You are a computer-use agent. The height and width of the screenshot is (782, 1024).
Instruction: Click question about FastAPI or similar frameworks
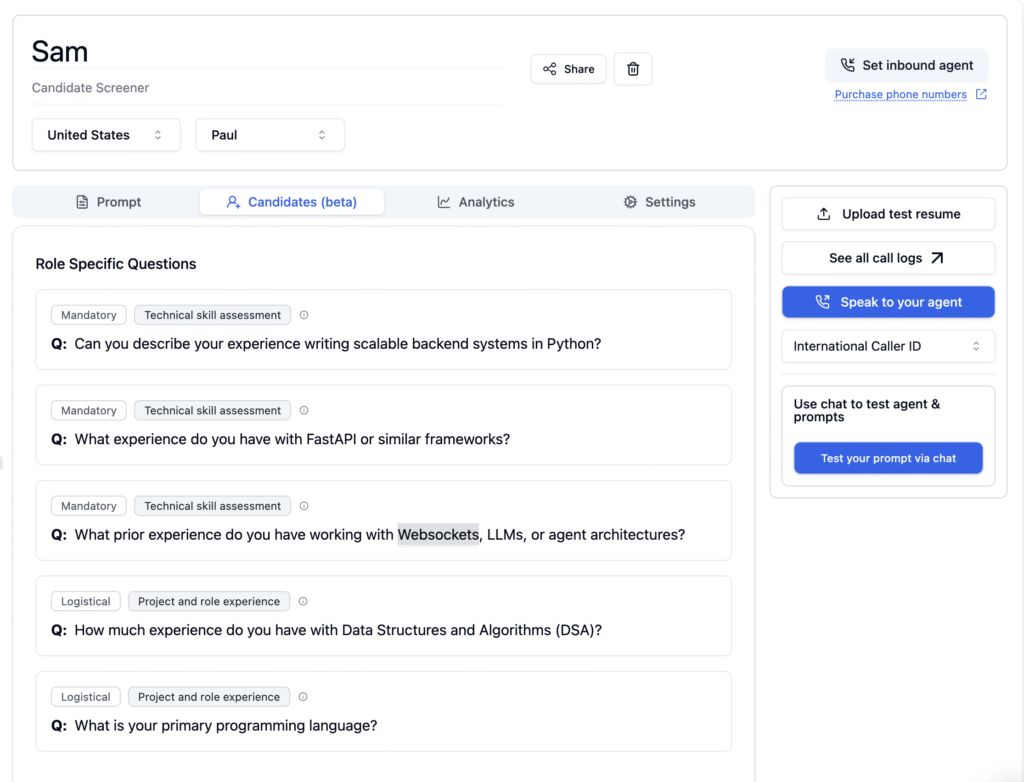click(x=292, y=439)
